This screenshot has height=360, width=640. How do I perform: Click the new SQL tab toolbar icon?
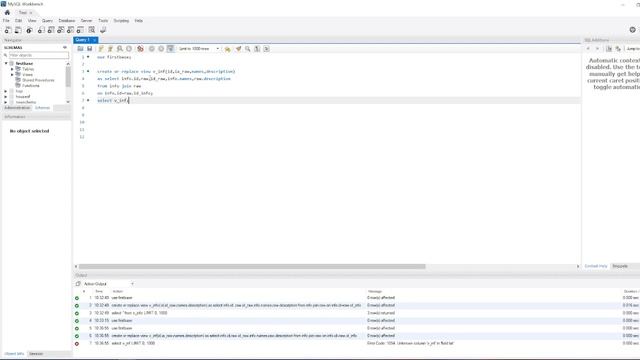coord(8,30)
